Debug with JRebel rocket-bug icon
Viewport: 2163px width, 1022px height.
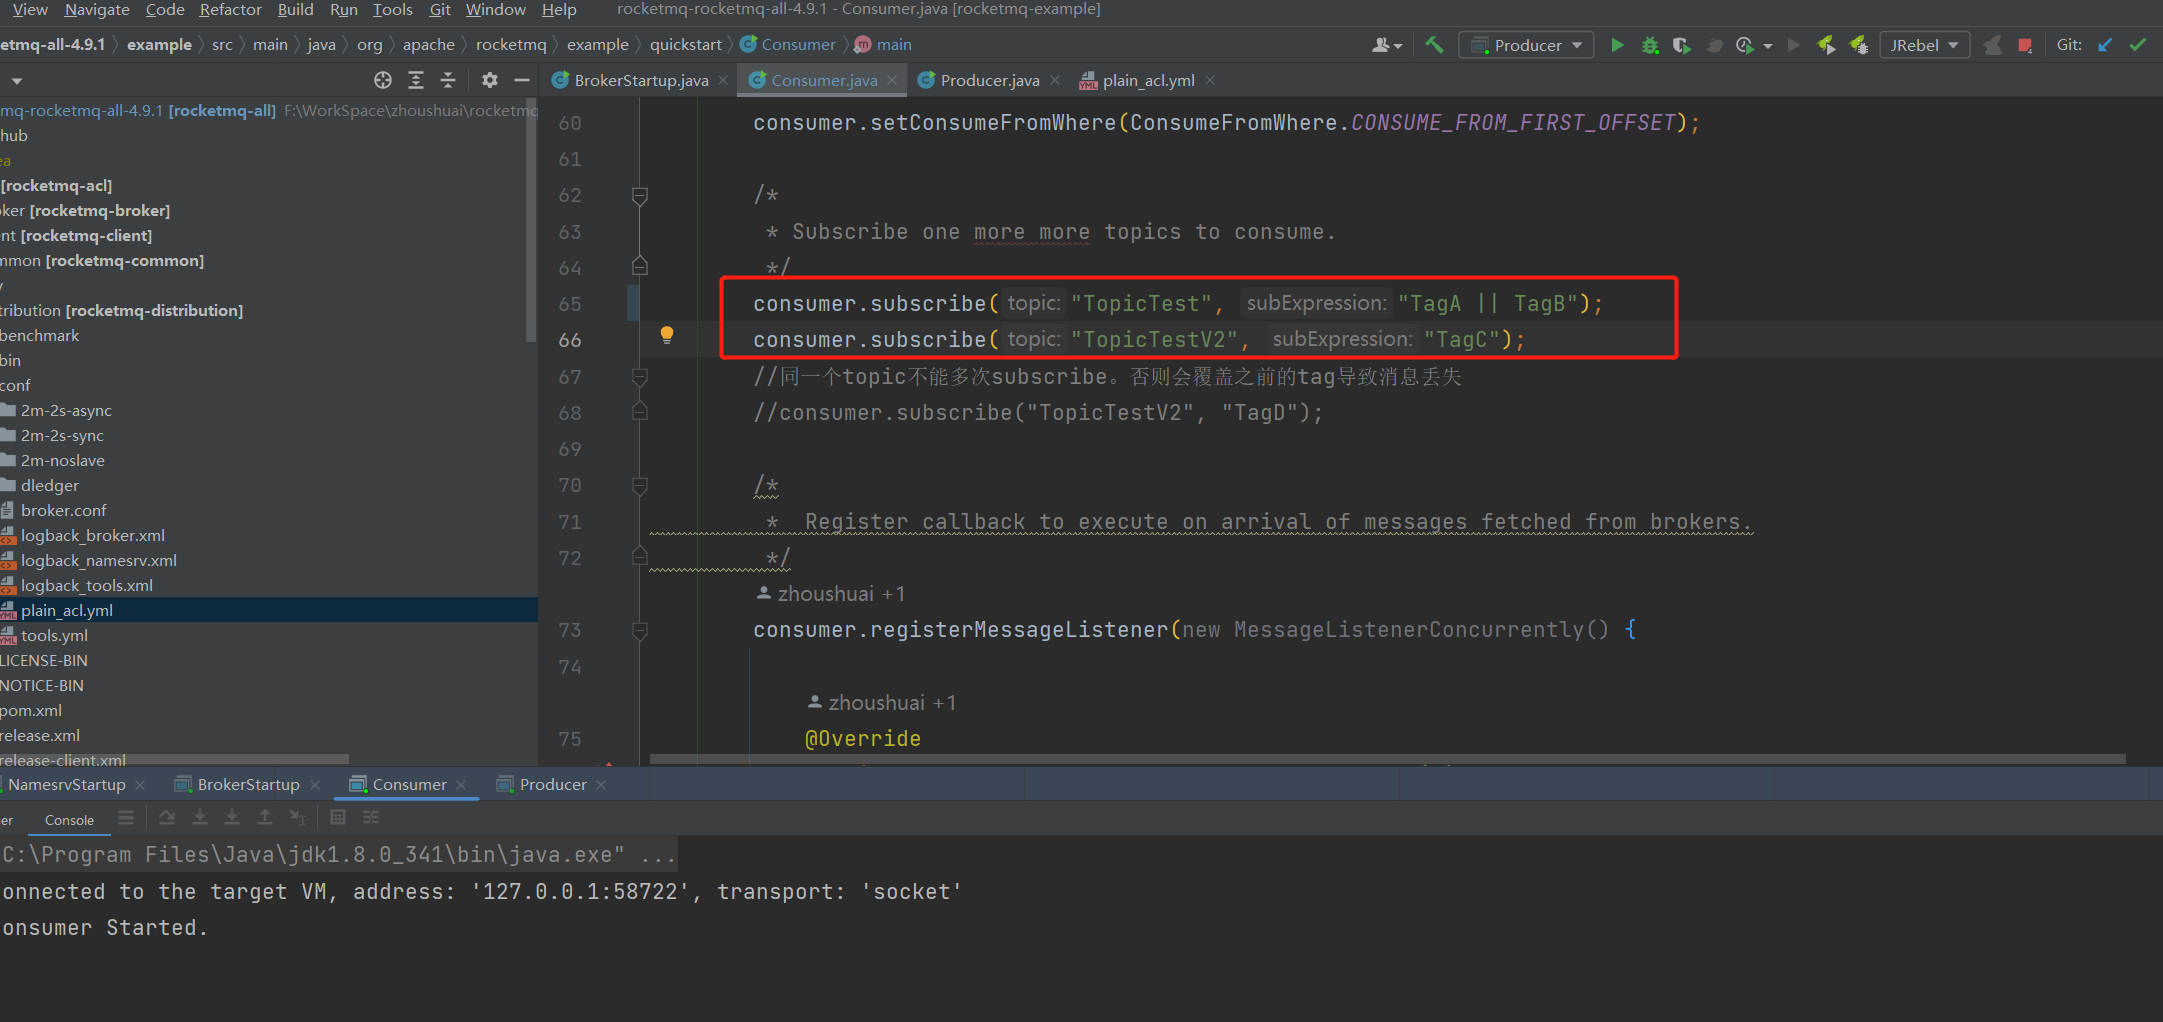(1859, 45)
